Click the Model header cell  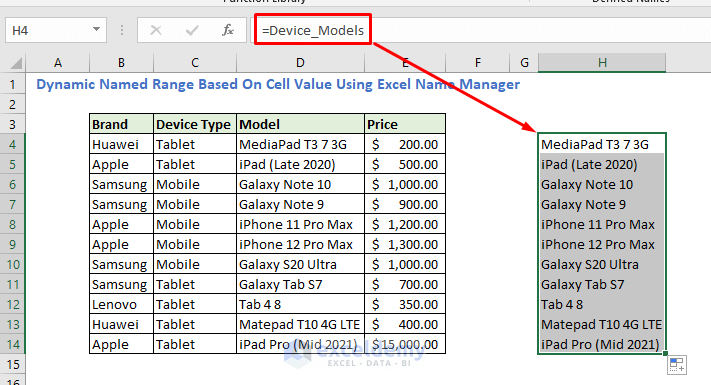pos(300,124)
